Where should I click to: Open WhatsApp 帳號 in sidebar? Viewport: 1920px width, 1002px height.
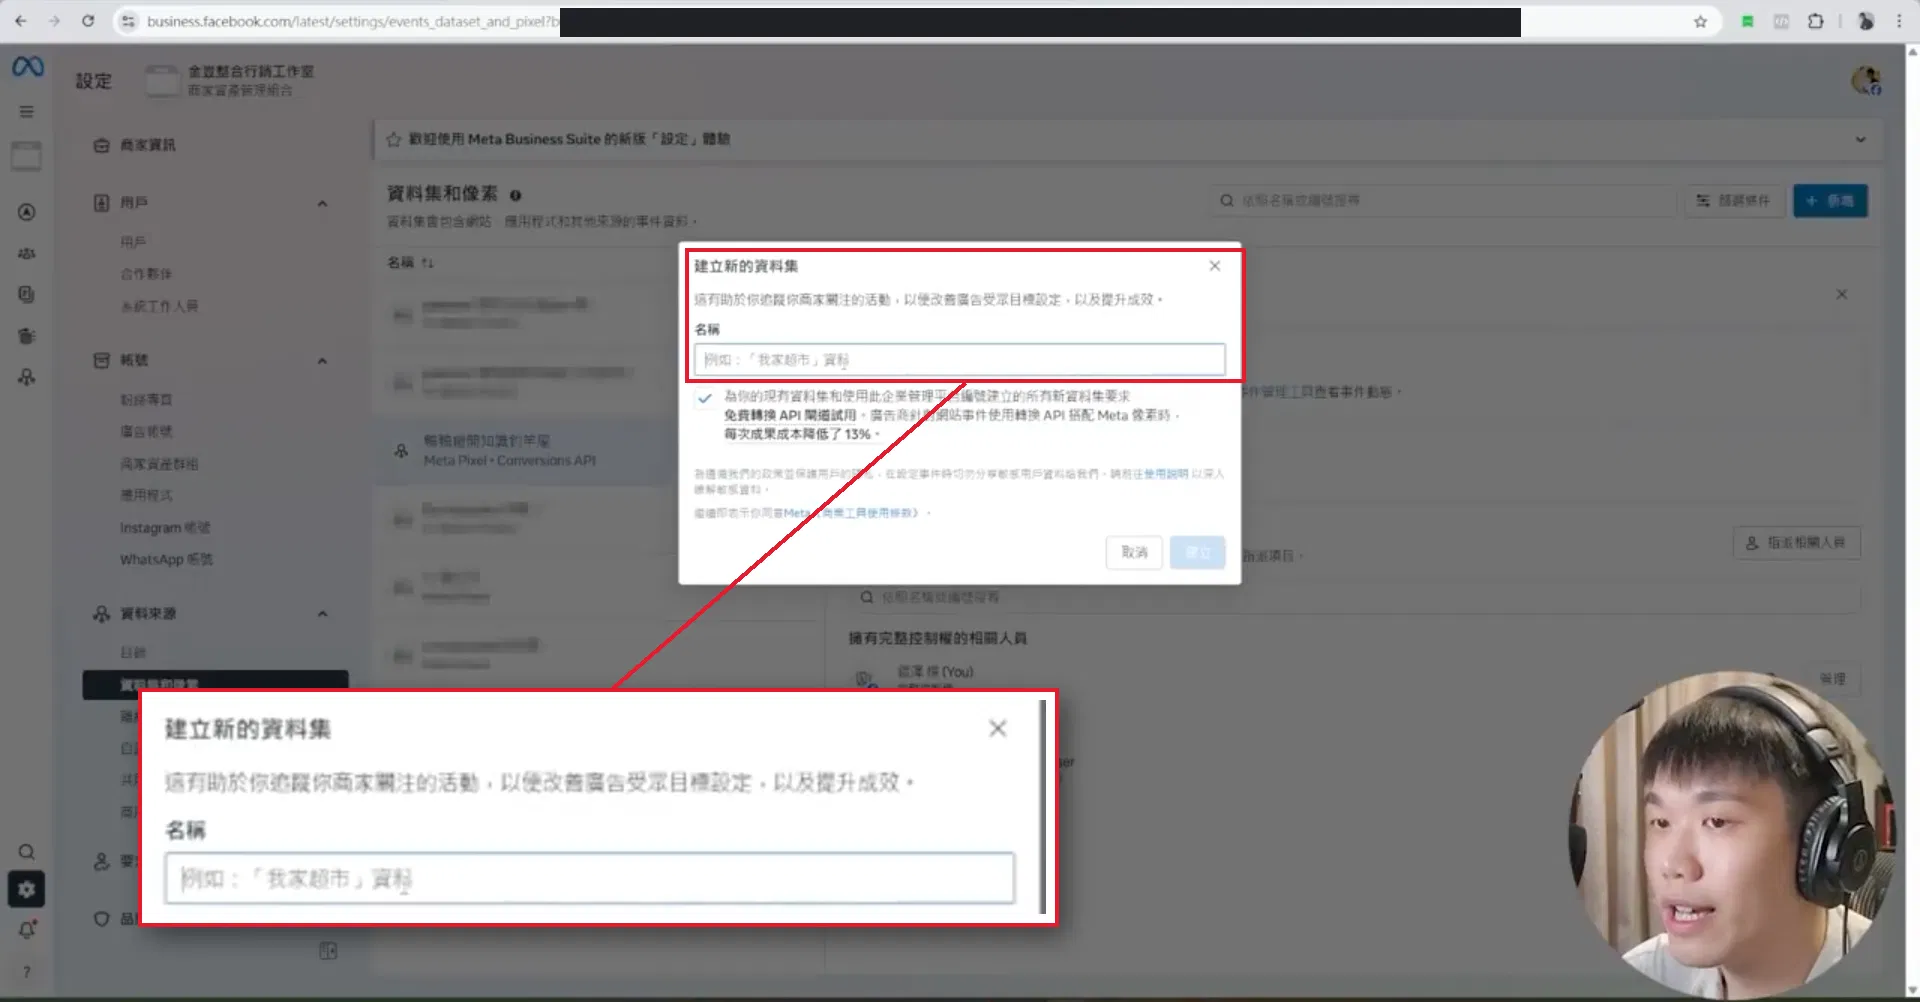[x=166, y=559]
